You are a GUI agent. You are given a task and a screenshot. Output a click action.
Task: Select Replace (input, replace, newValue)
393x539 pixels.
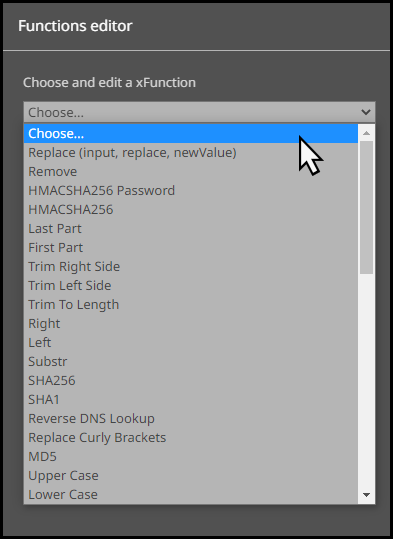point(191,153)
